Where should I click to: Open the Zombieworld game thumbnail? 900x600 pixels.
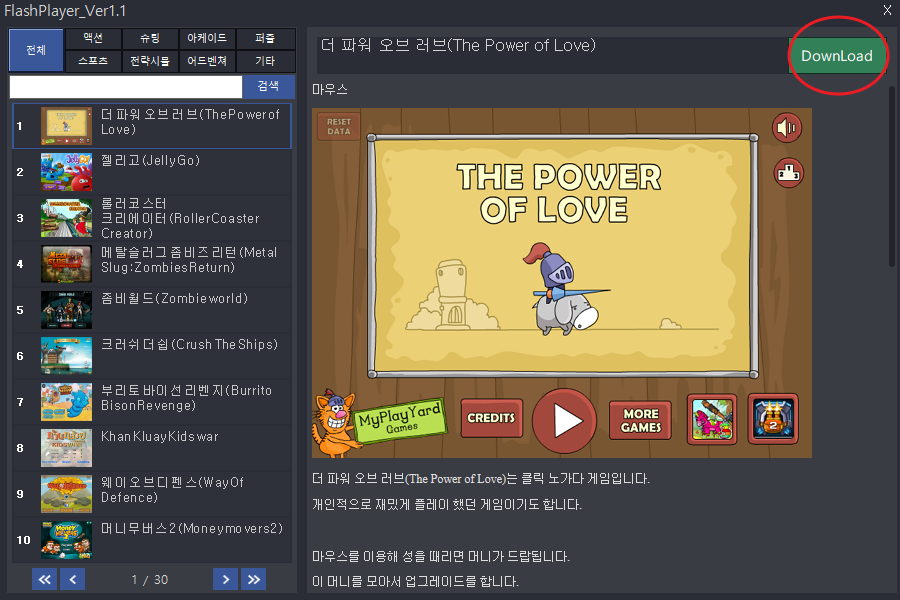point(66,309)
